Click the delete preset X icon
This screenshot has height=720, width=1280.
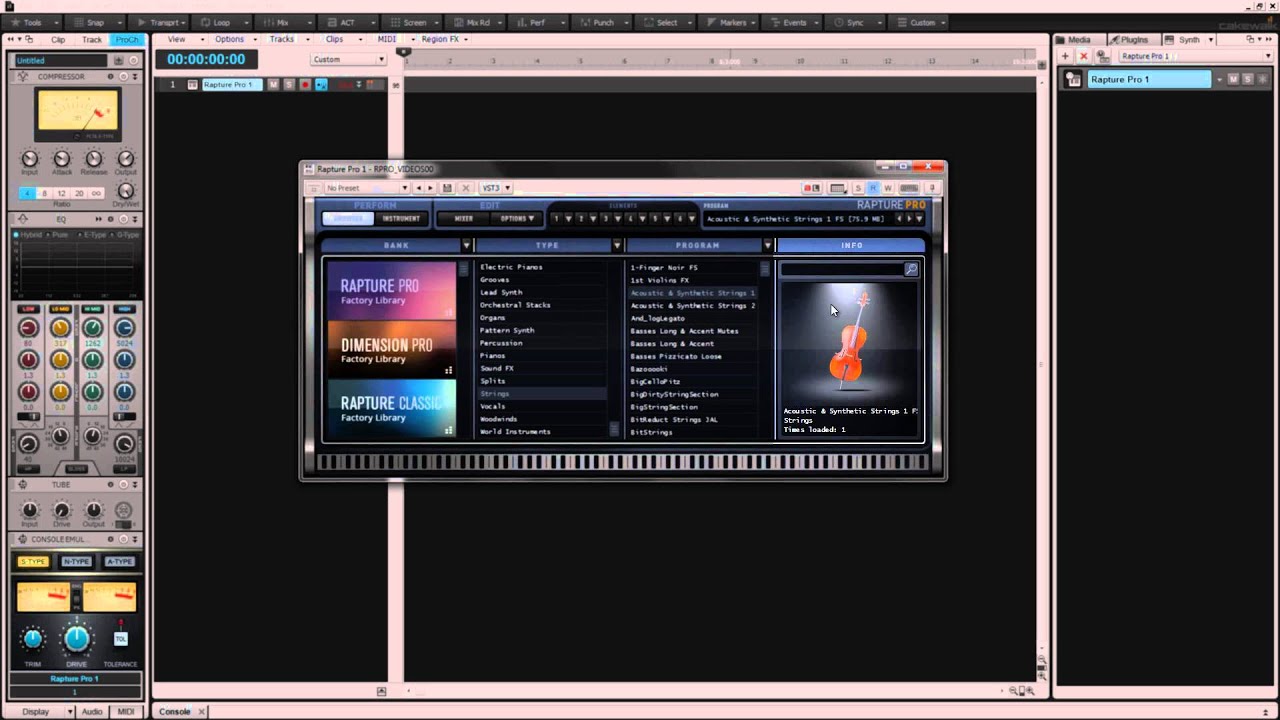click(465, 188)
